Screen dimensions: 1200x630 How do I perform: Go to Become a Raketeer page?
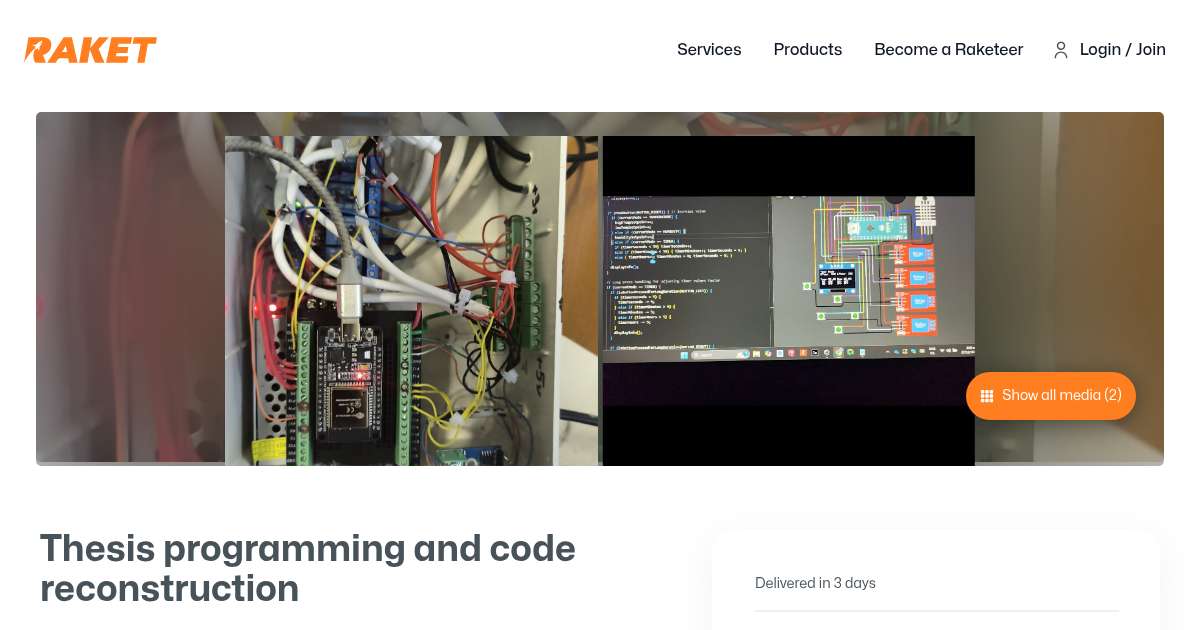click(948, 49)
